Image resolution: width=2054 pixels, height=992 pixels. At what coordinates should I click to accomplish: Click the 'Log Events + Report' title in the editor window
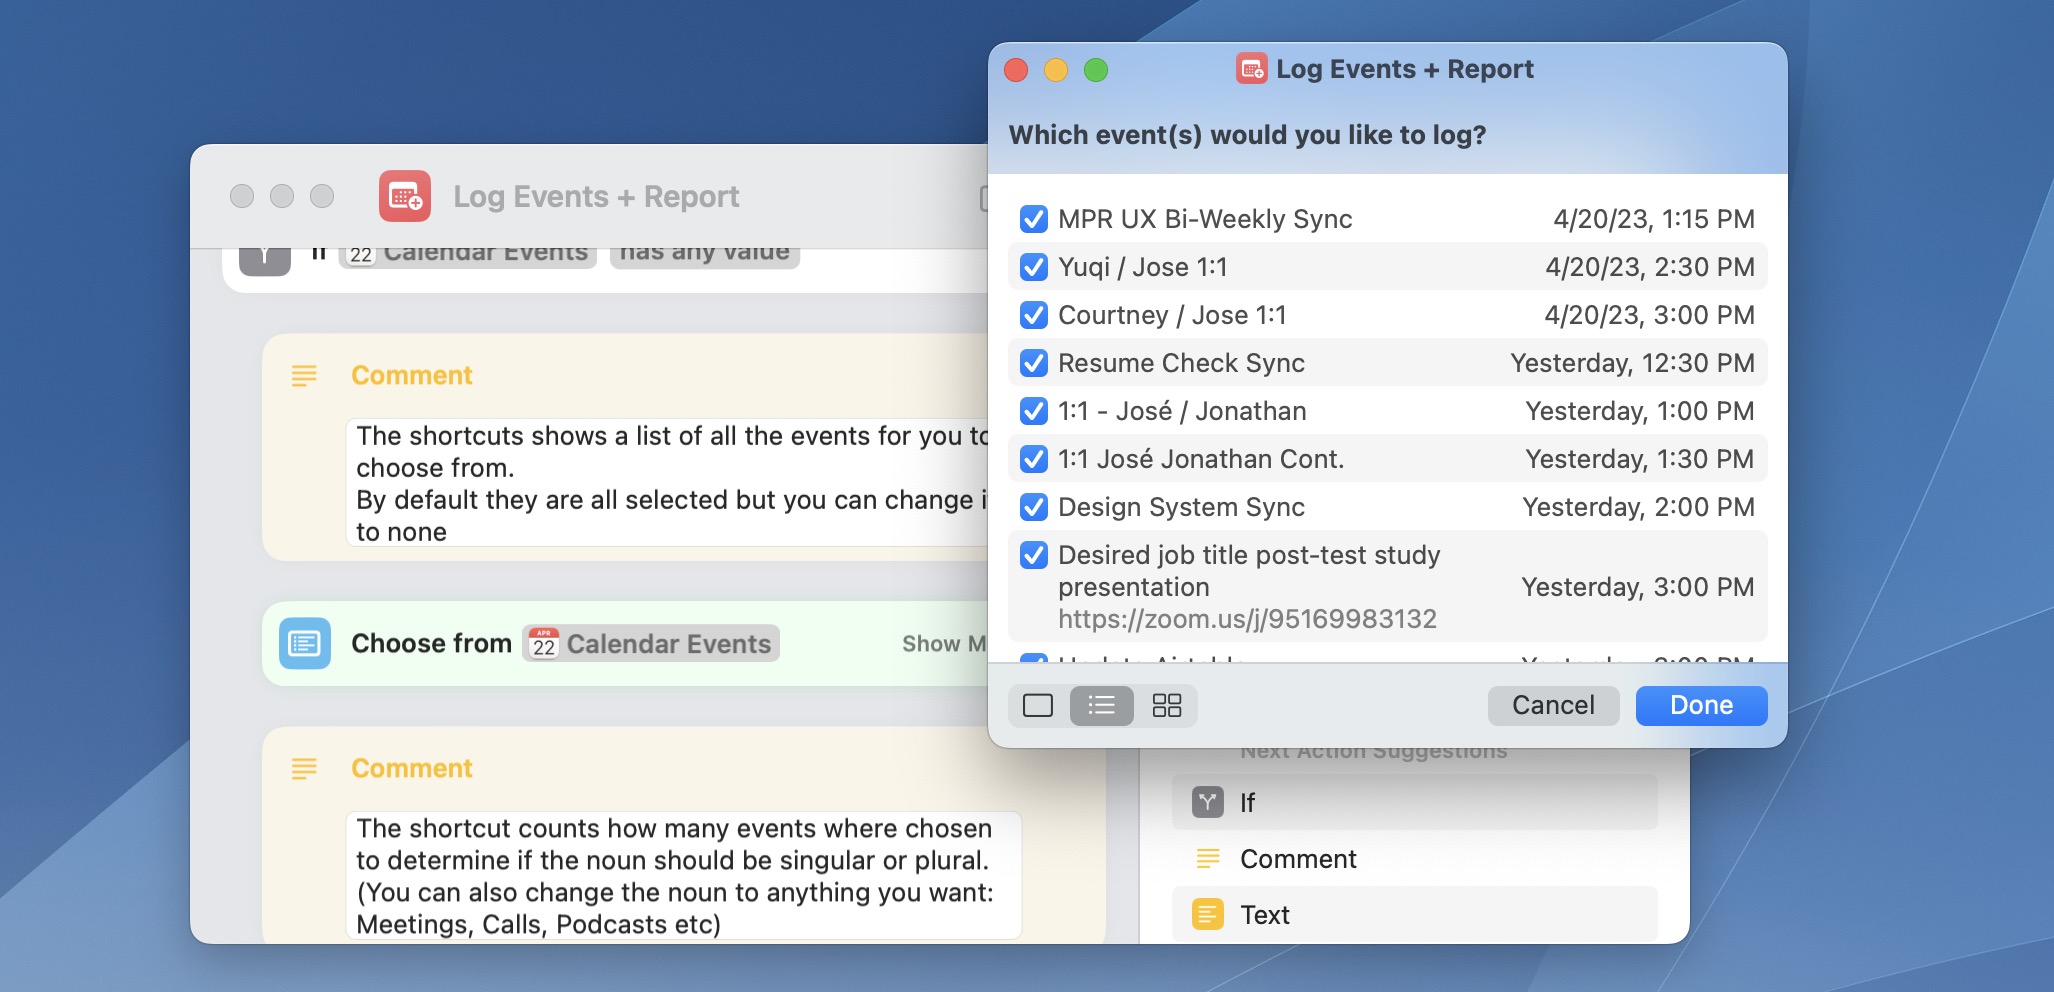coord(596,196)
